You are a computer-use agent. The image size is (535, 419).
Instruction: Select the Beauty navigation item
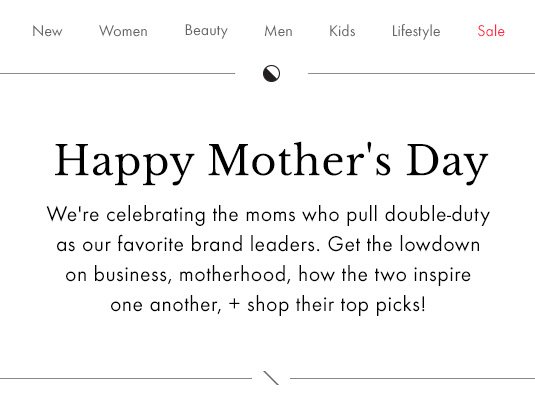(x=206, y=31)
